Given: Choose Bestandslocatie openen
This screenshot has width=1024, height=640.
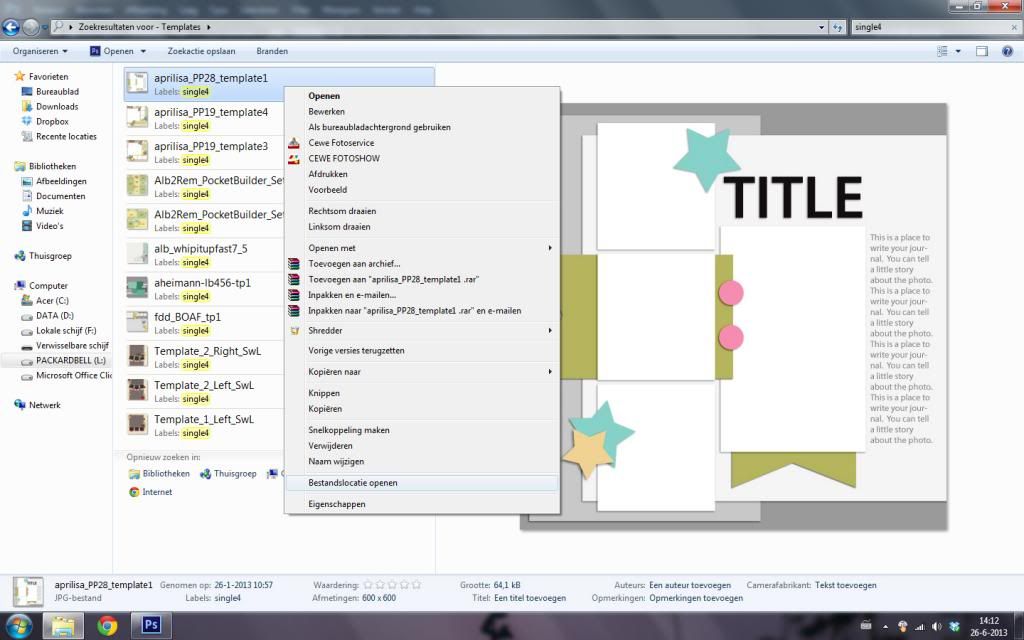Looking at the screenshot, I should [422, 483].
